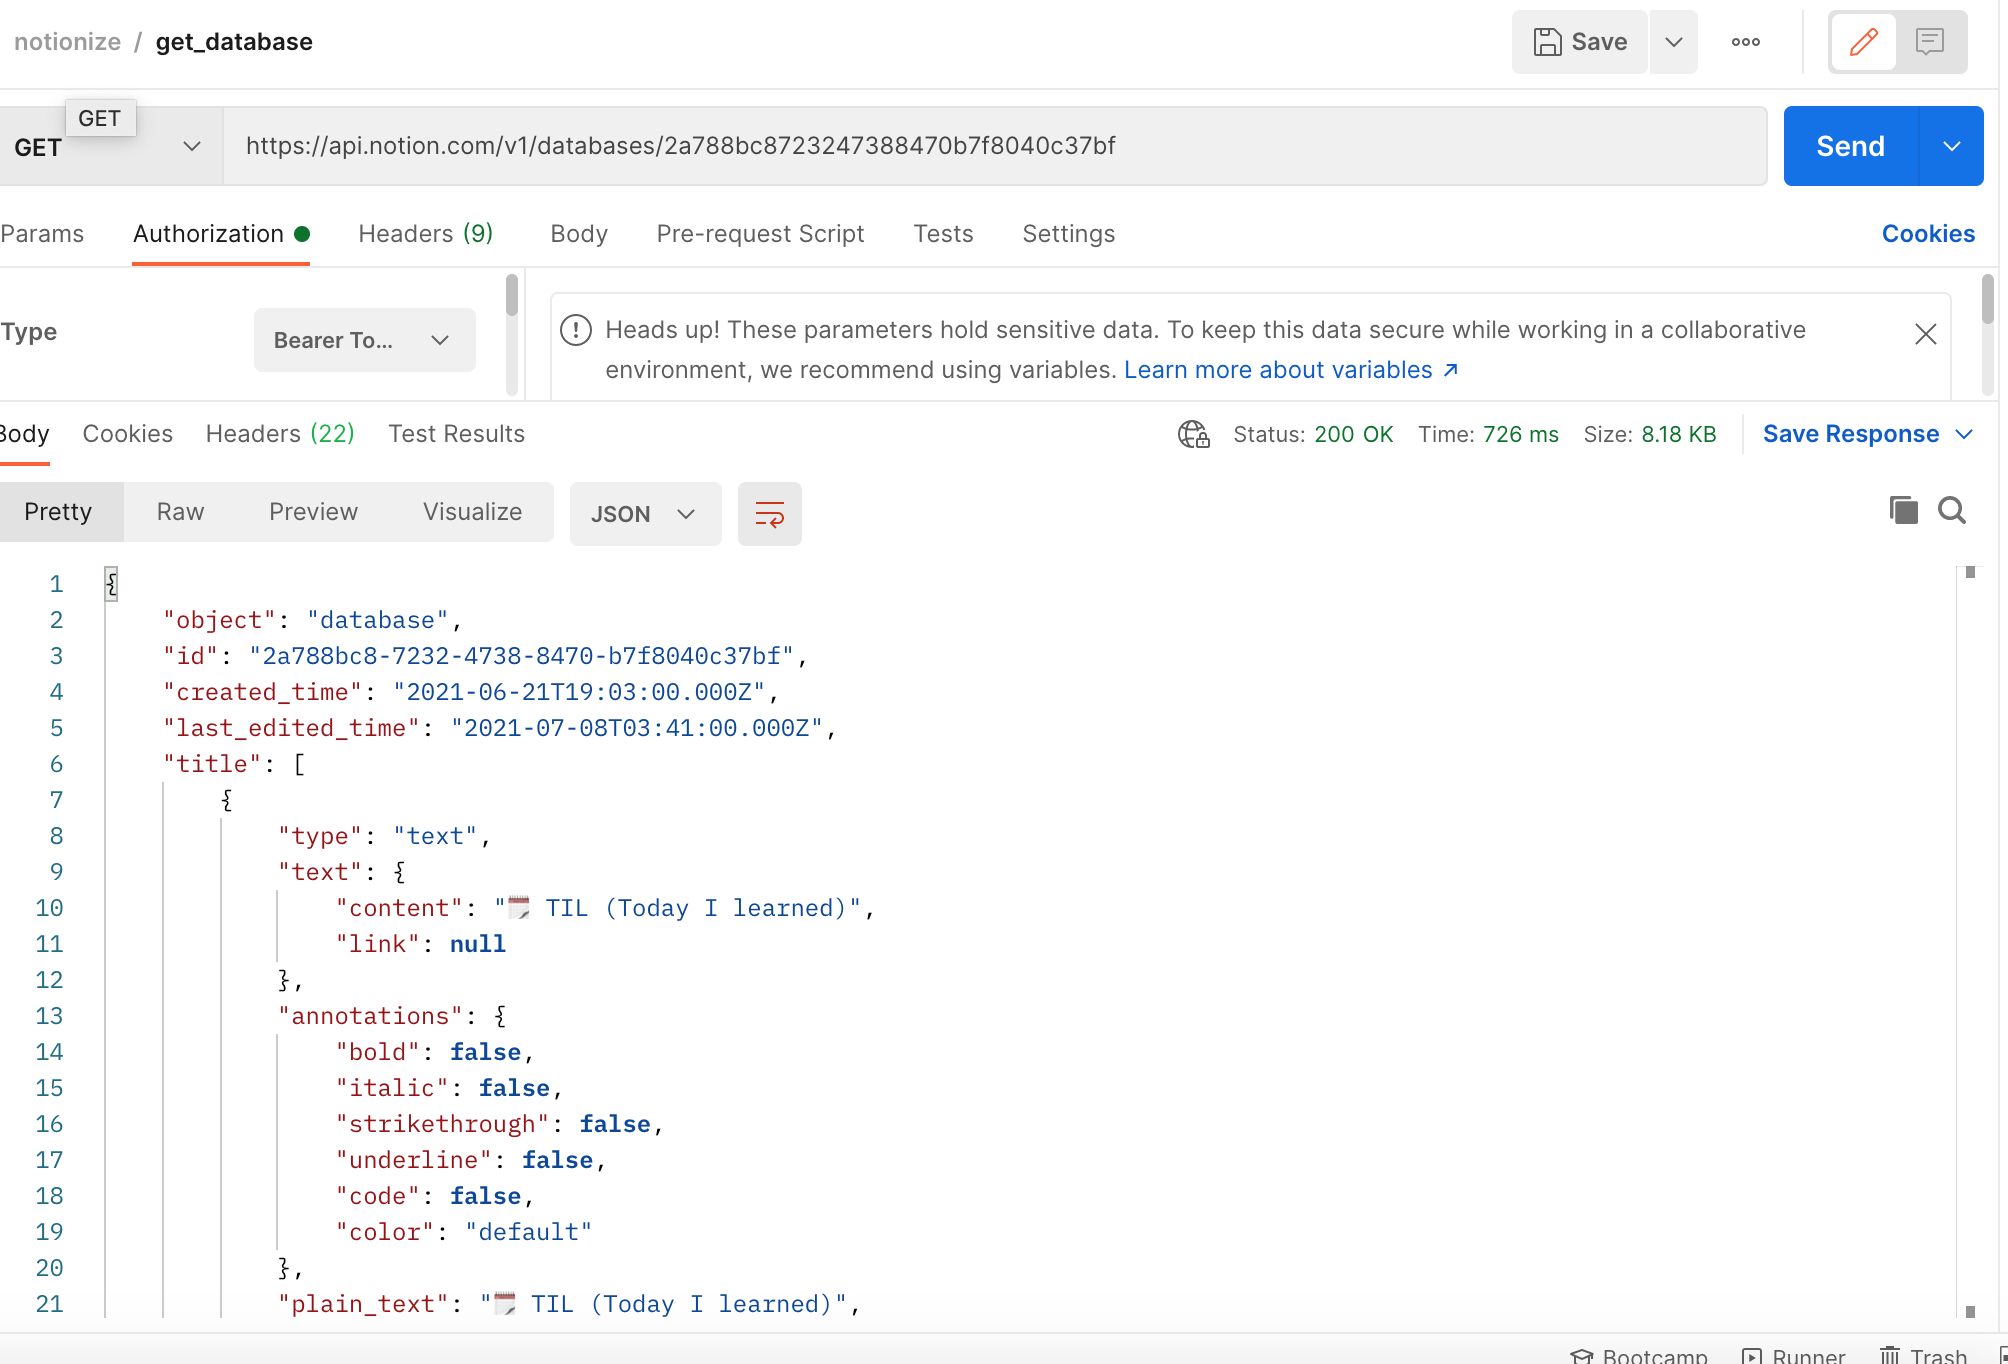Click the blue Send button
2008x1364 pixels.
(x=1850, y=146)
